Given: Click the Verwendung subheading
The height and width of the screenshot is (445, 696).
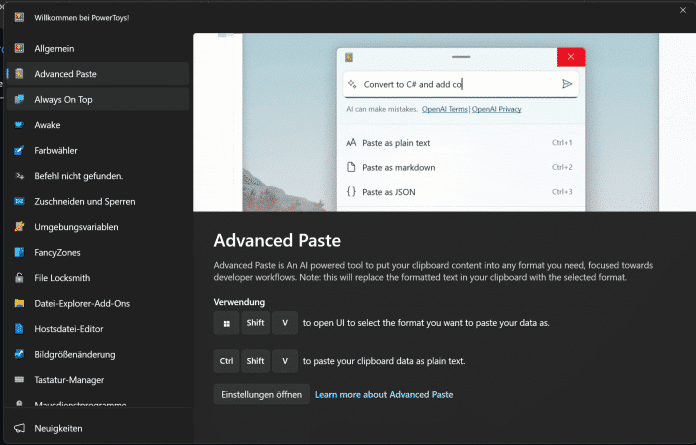Looking at the screenshot, I should (239, 302).
